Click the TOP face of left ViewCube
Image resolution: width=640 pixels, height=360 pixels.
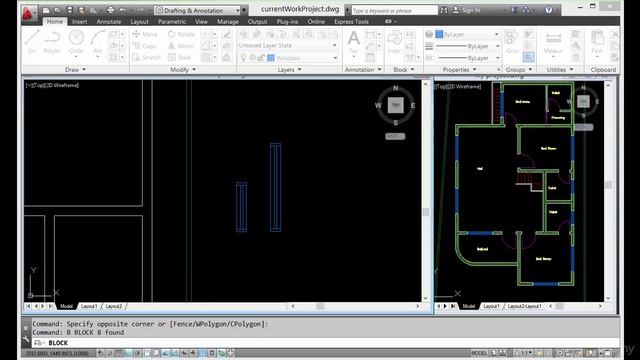pyautogui.click(x=396, y=105)
